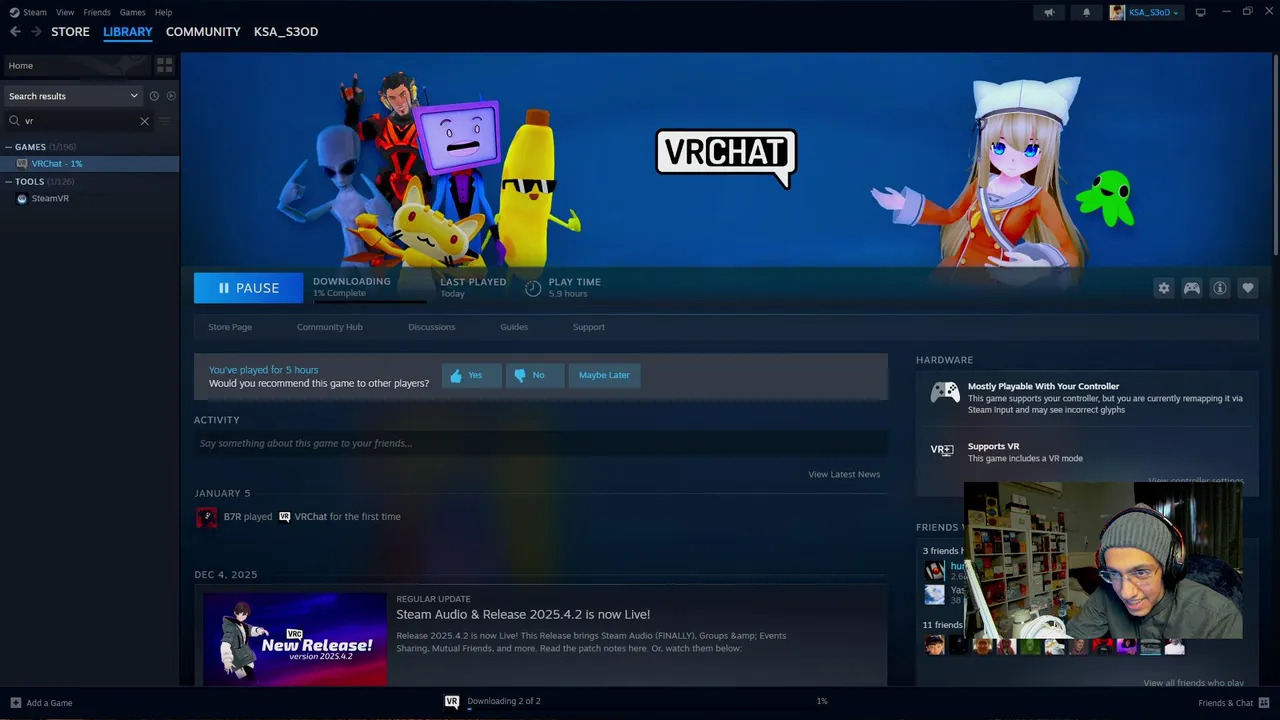The height and width of the screenshot is (720, 1280).
Task: Pause the VRChat download
Action: [248, 288]
